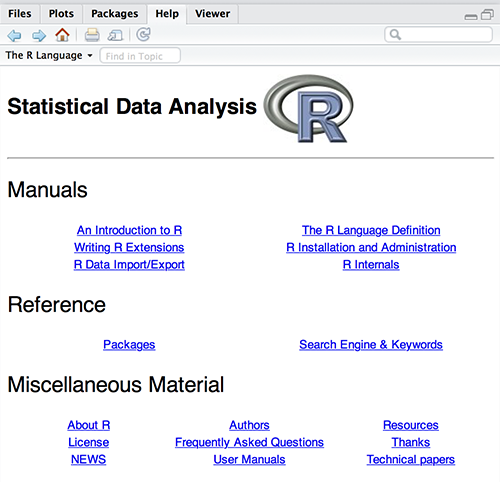Minimize the help pane
This screenshot has height=482, width=500.
471,17
